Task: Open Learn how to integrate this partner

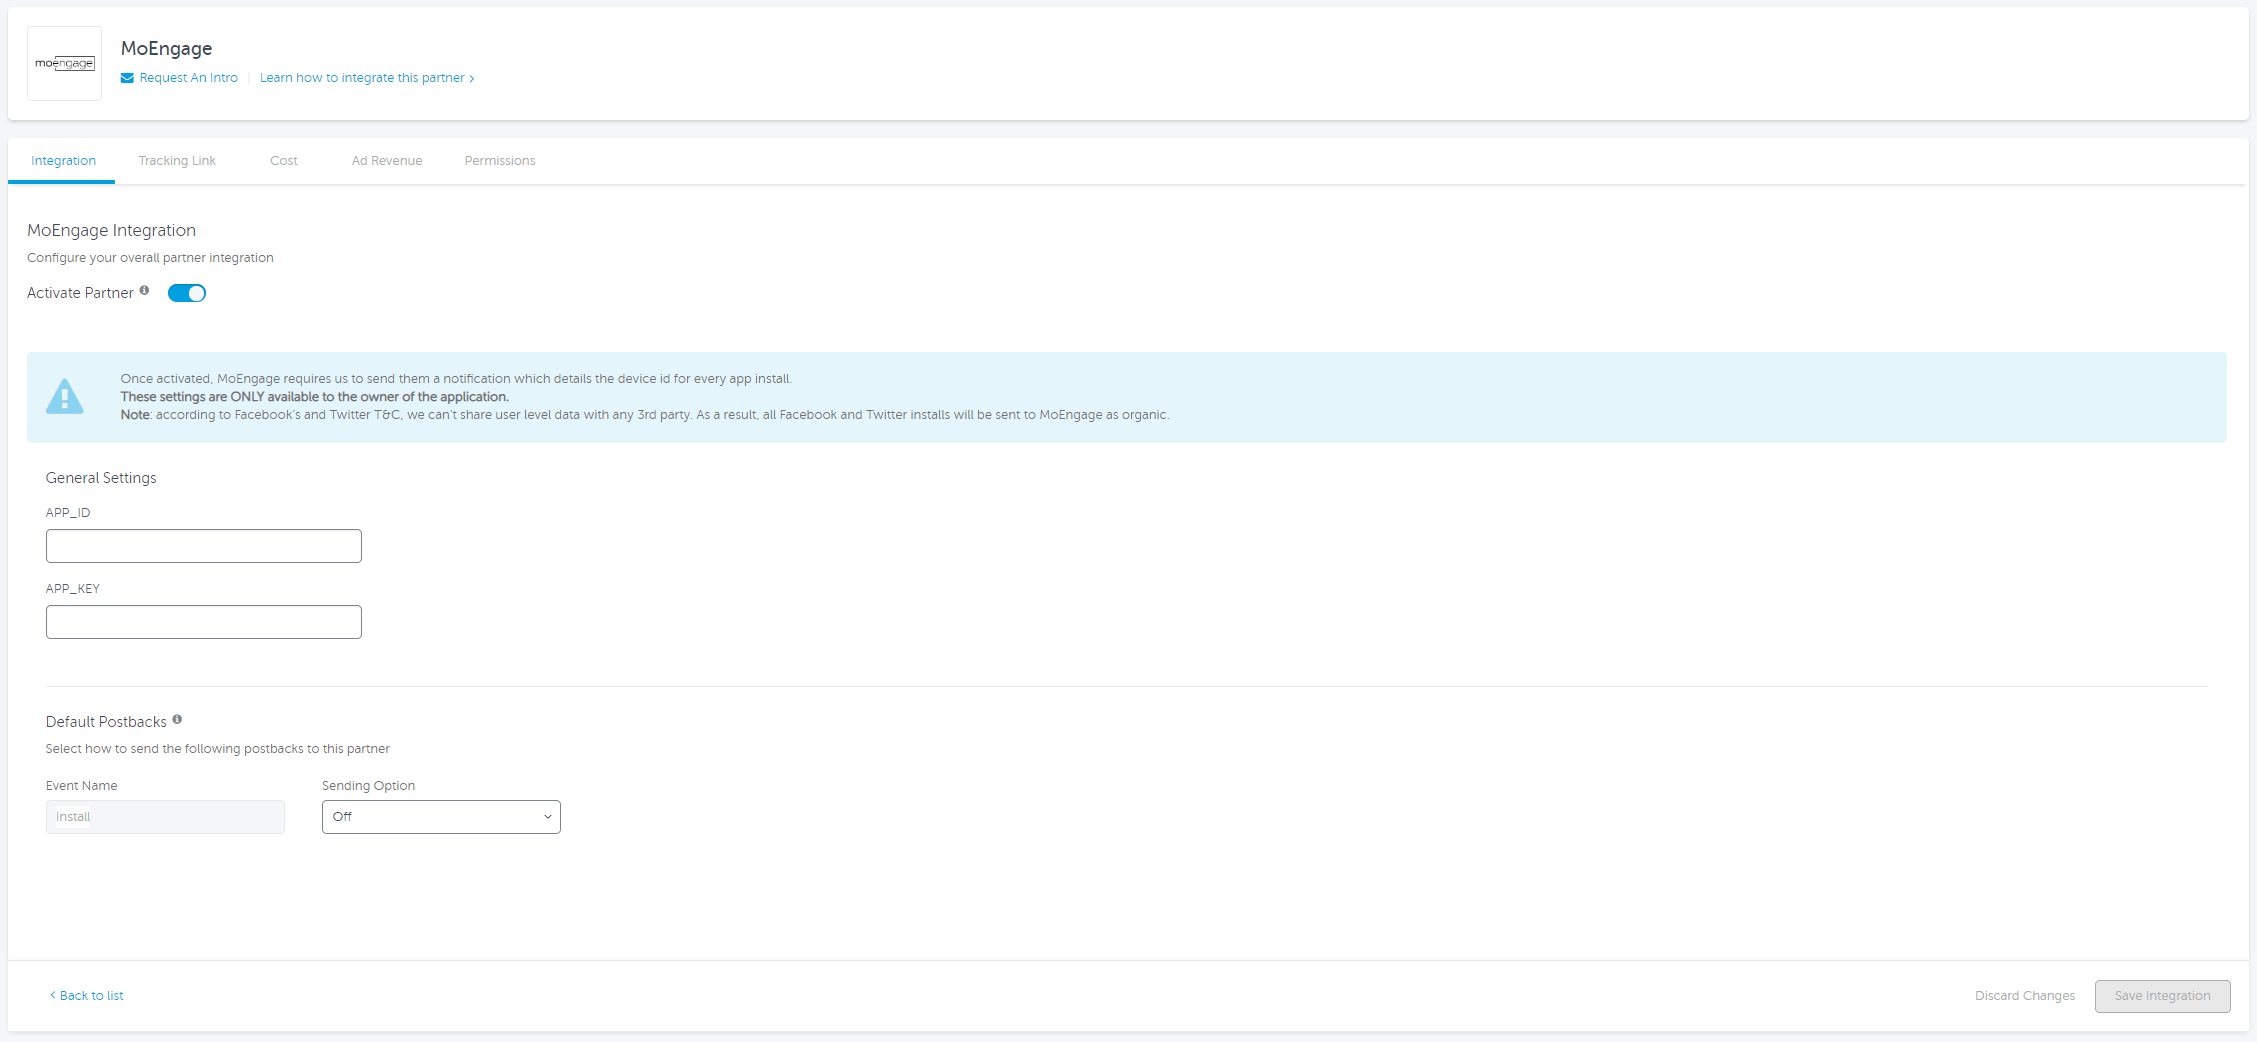Action: click(x=367, y=78)
